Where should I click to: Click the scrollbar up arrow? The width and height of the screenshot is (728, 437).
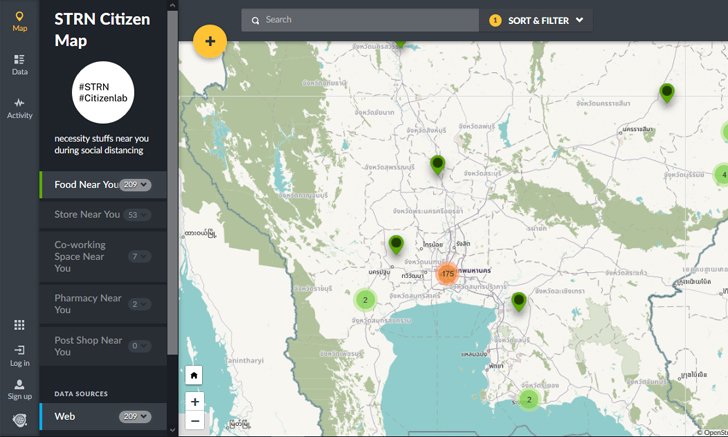172,5
